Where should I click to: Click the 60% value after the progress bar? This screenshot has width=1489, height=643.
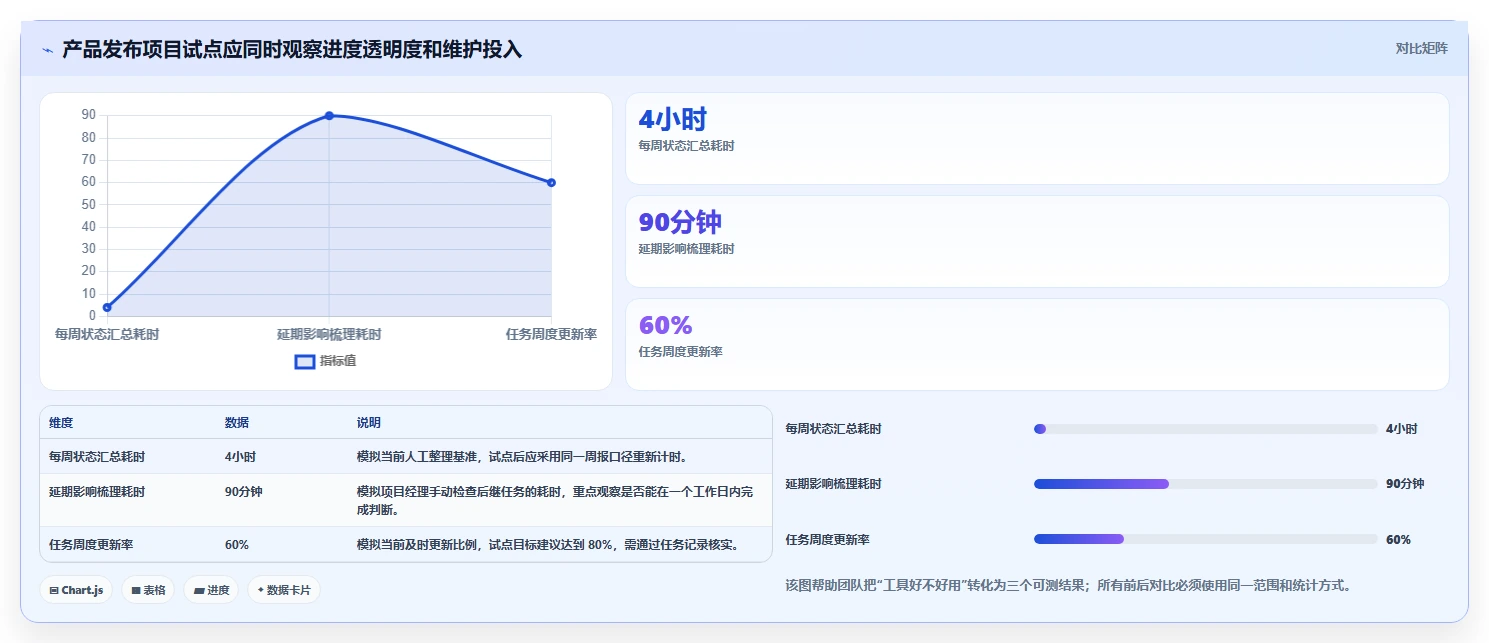pos(1398,540)
